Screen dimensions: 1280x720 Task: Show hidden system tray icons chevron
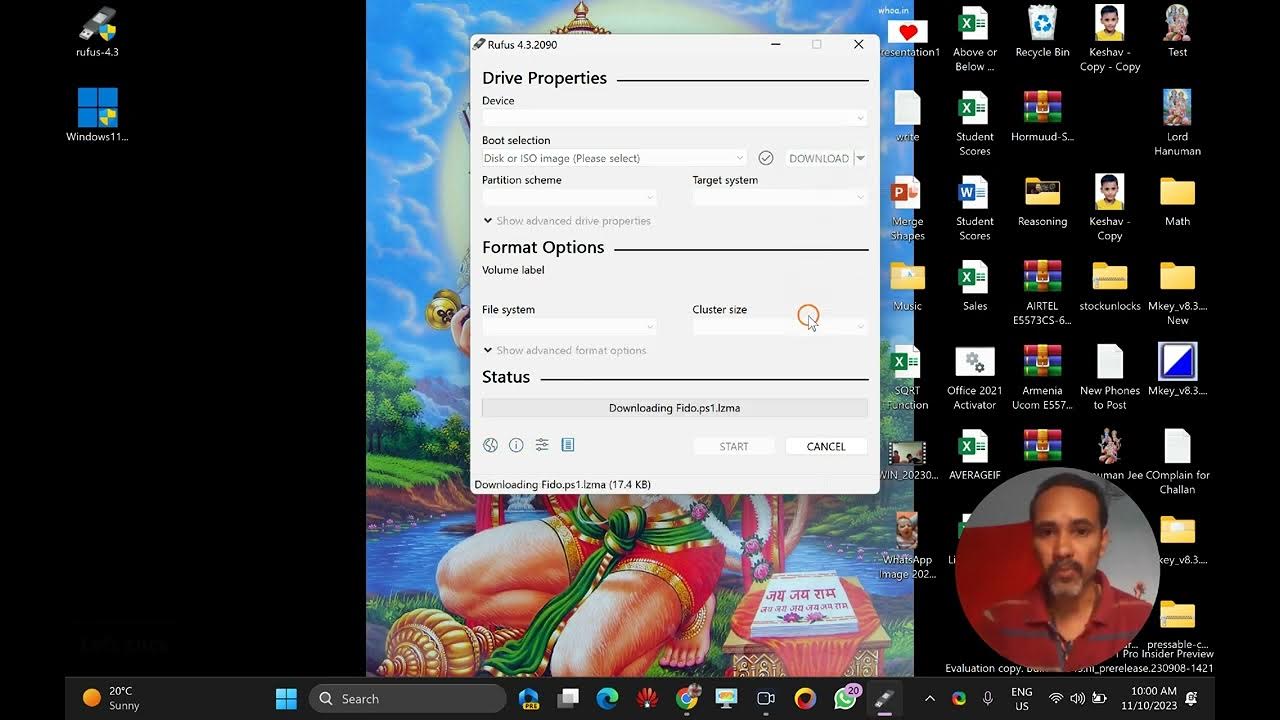pyautogui.click(x=930, y=699)
